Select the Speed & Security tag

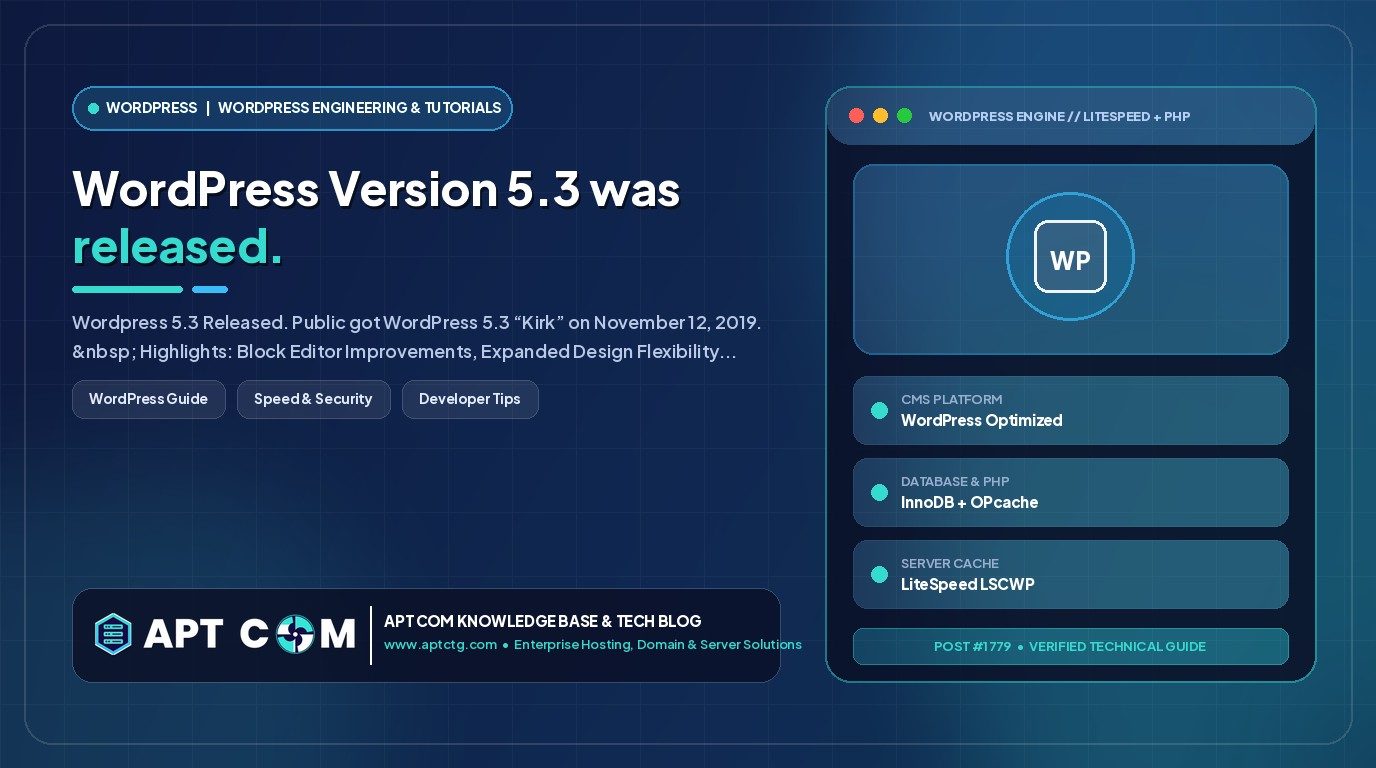[313, 399]
